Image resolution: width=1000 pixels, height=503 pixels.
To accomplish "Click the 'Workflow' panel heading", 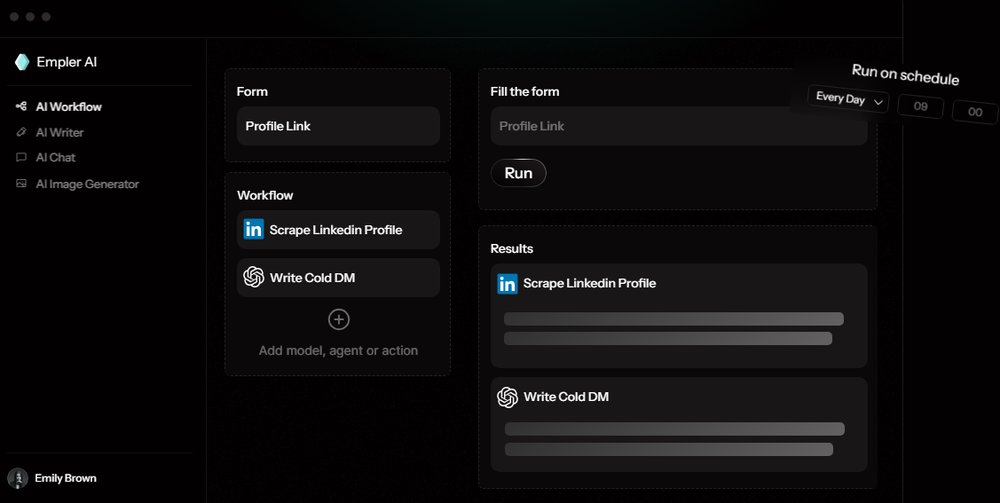I will coord(265,195).
